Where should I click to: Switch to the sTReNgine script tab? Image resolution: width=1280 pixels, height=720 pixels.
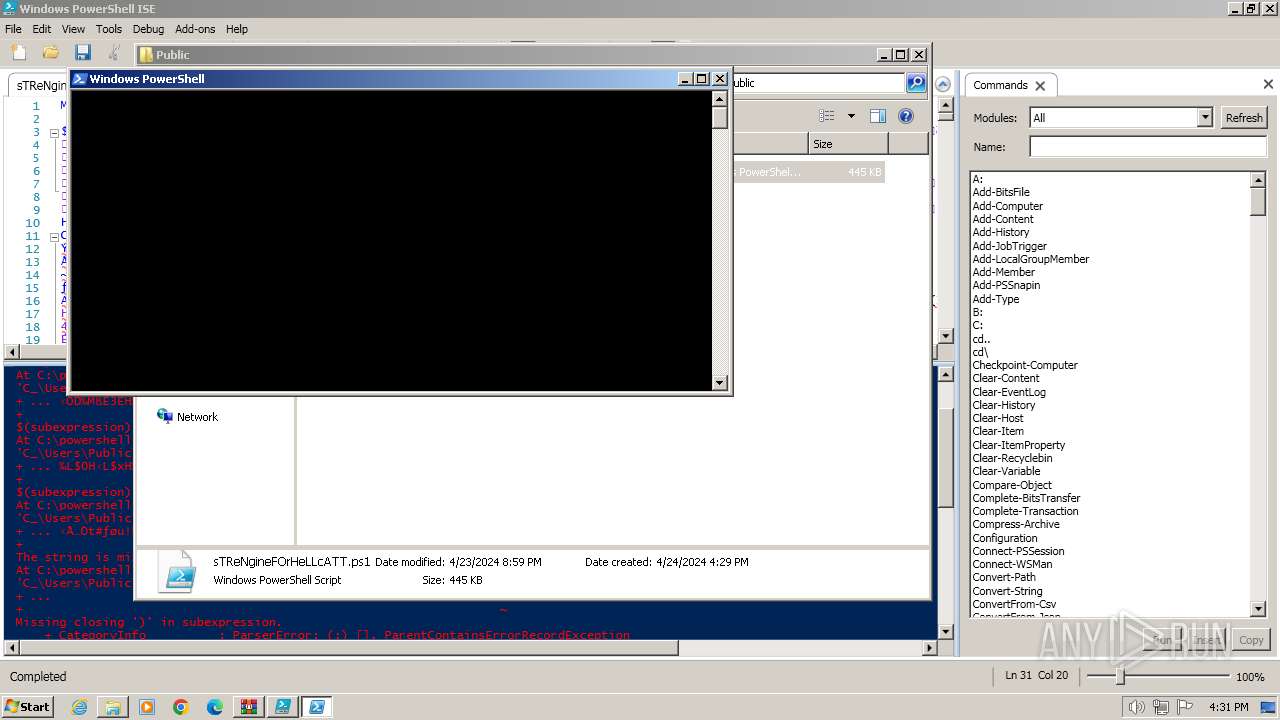click(x=40, y=86)
